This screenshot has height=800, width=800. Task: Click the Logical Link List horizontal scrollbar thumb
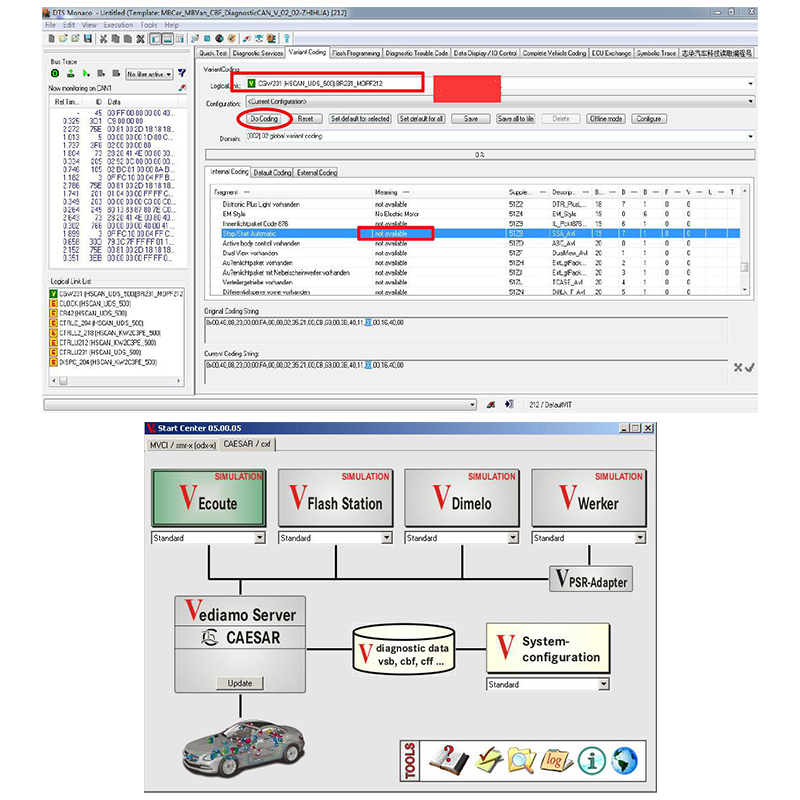click(63, 381)
